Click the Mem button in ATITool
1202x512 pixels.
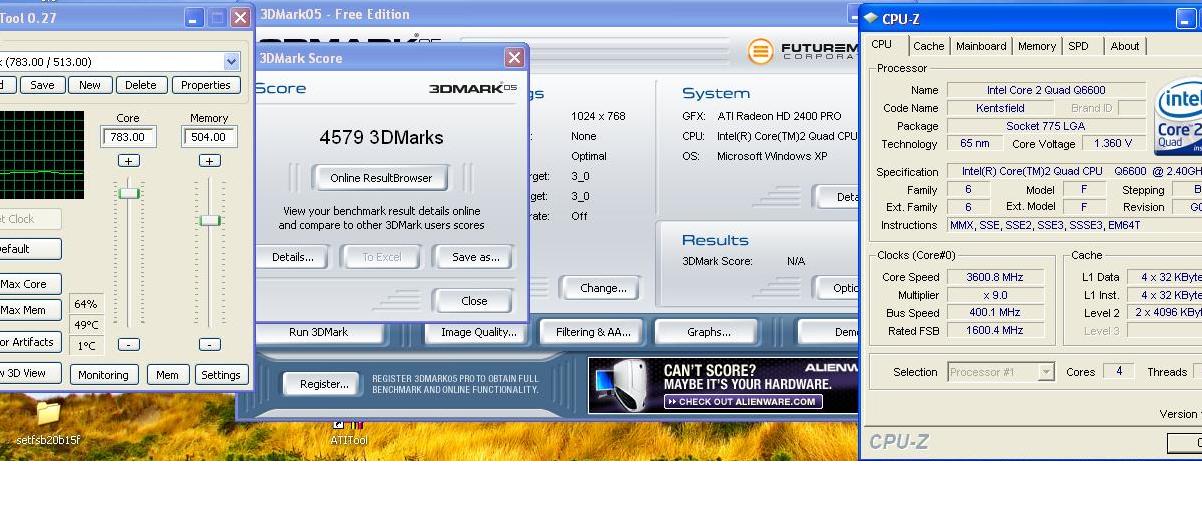(167, 375)
